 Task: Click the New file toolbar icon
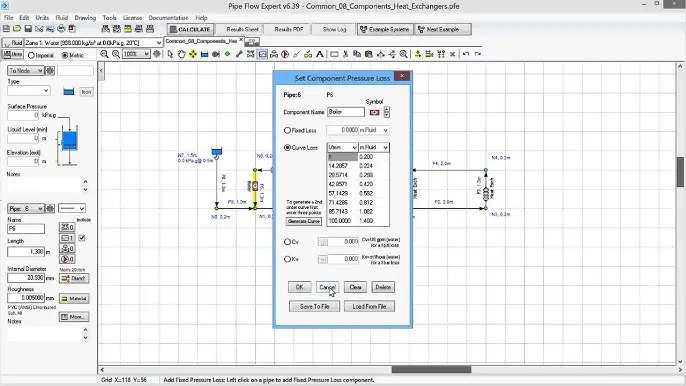coord(6,29)
